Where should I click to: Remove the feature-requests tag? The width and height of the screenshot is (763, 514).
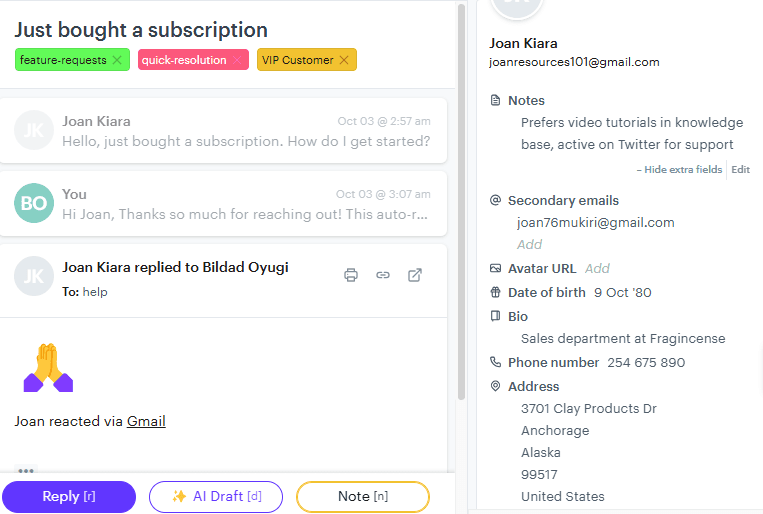(x=117, y=60)
